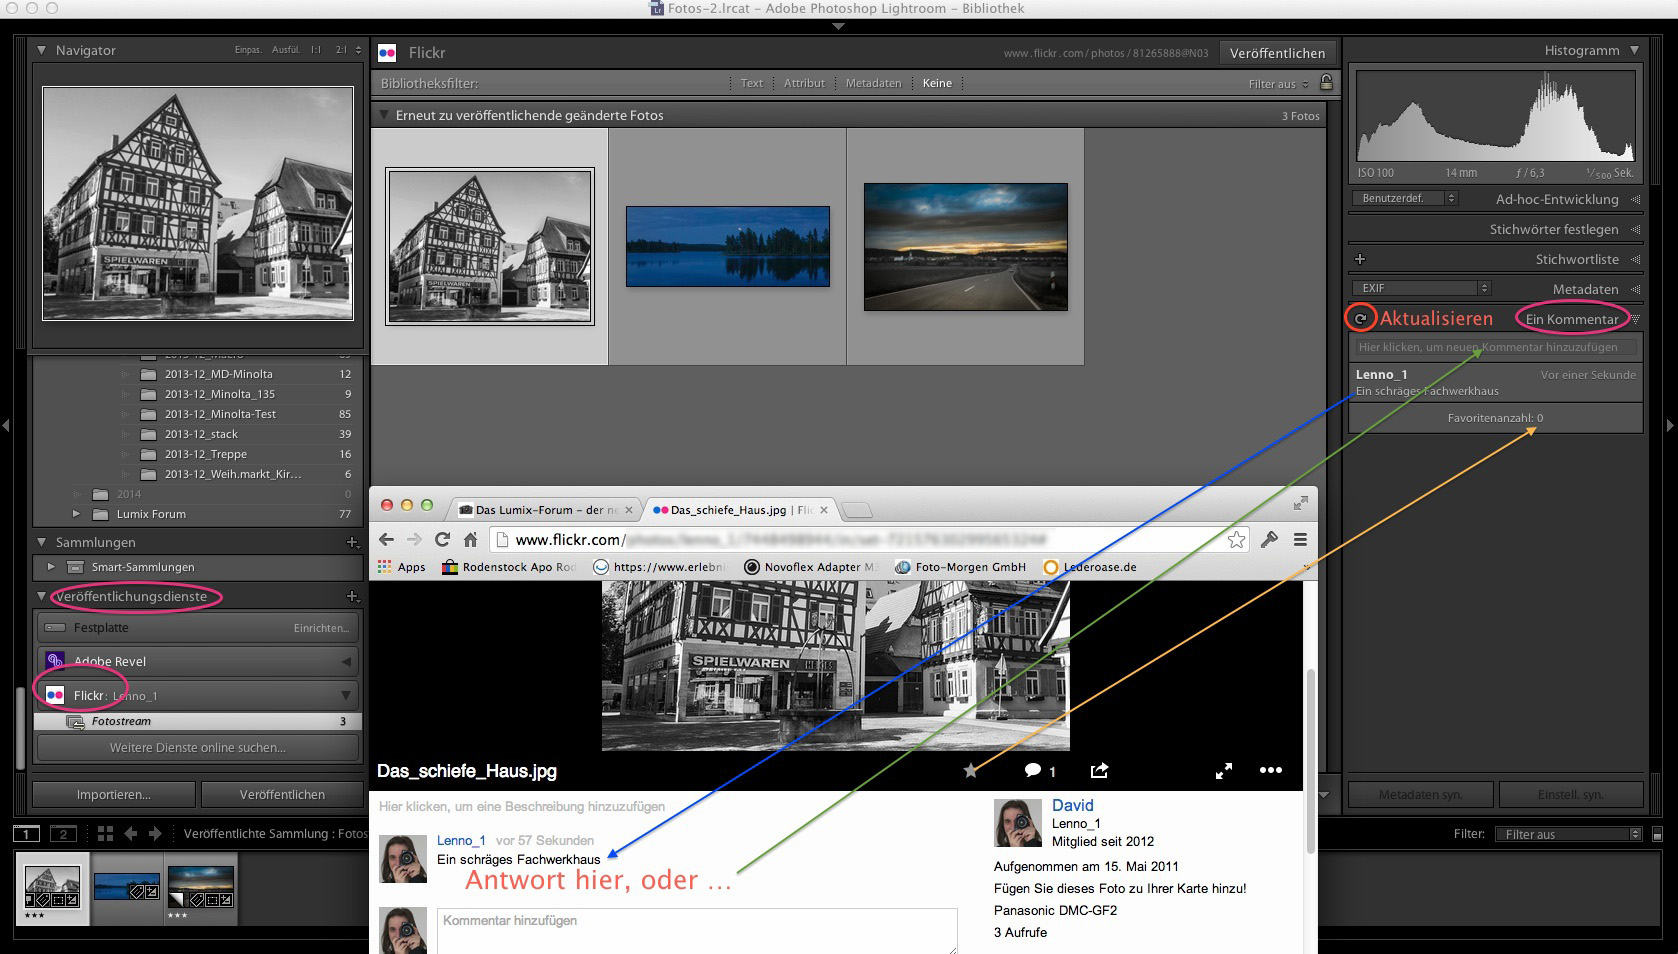Select the Metadaten filter tab

(x=873, y=83)
